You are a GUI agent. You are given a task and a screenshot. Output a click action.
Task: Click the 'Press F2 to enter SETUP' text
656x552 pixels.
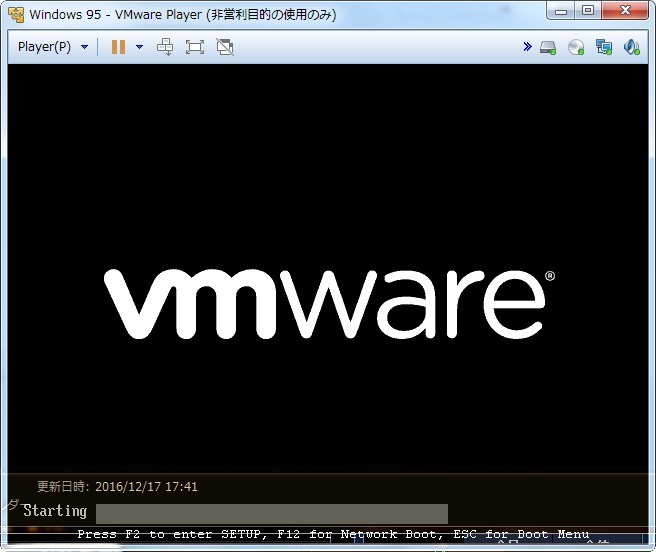172,534
